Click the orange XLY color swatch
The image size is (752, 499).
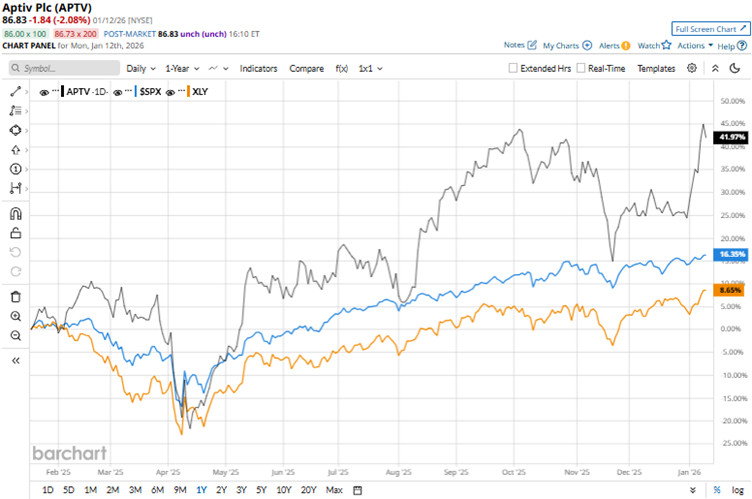coord(188,92)
